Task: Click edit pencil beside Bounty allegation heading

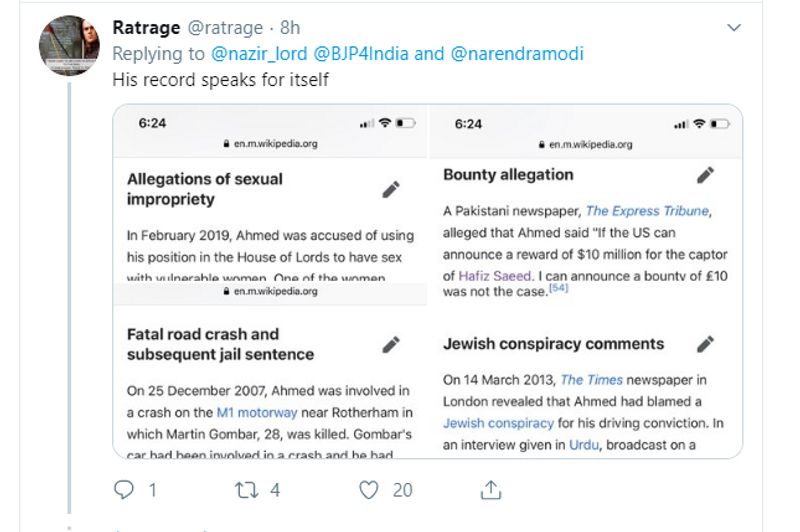Action: point(706,175)
